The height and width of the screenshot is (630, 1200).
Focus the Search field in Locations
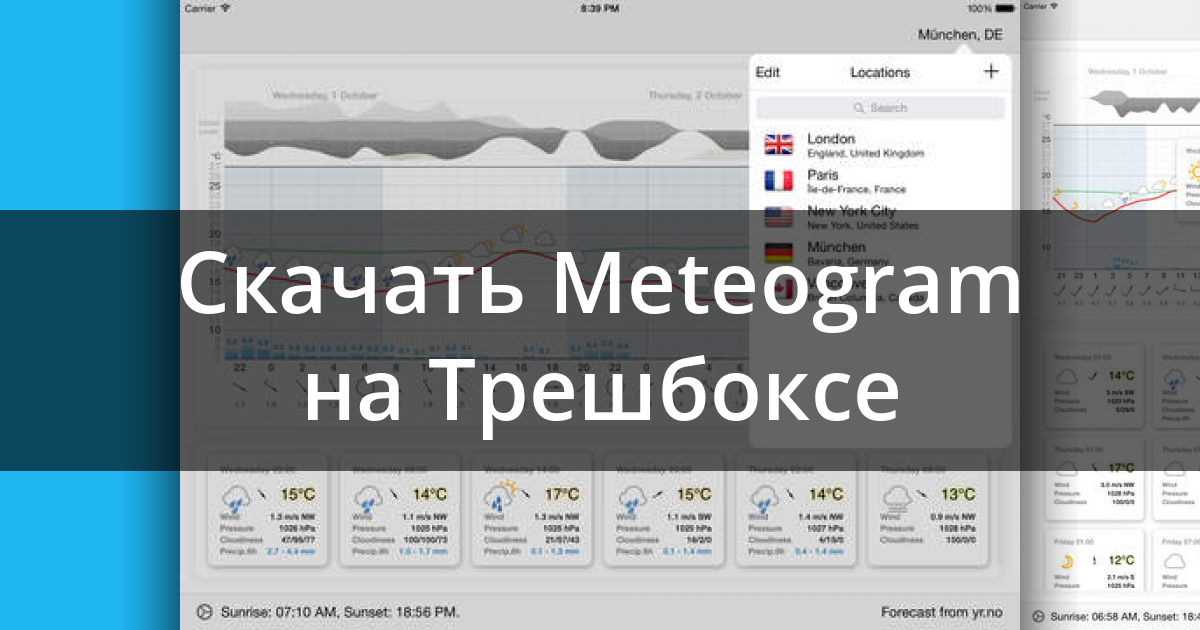pyautogui.click(x=880, y=108)
